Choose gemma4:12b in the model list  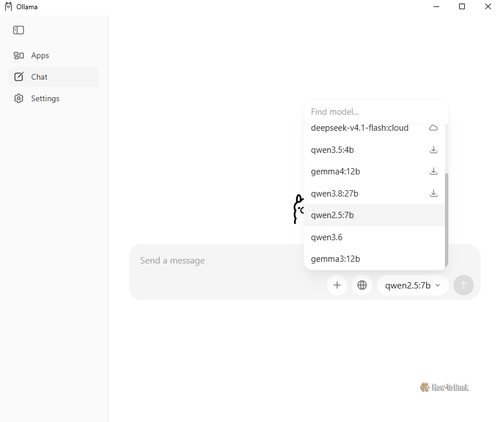coord(375,171)
